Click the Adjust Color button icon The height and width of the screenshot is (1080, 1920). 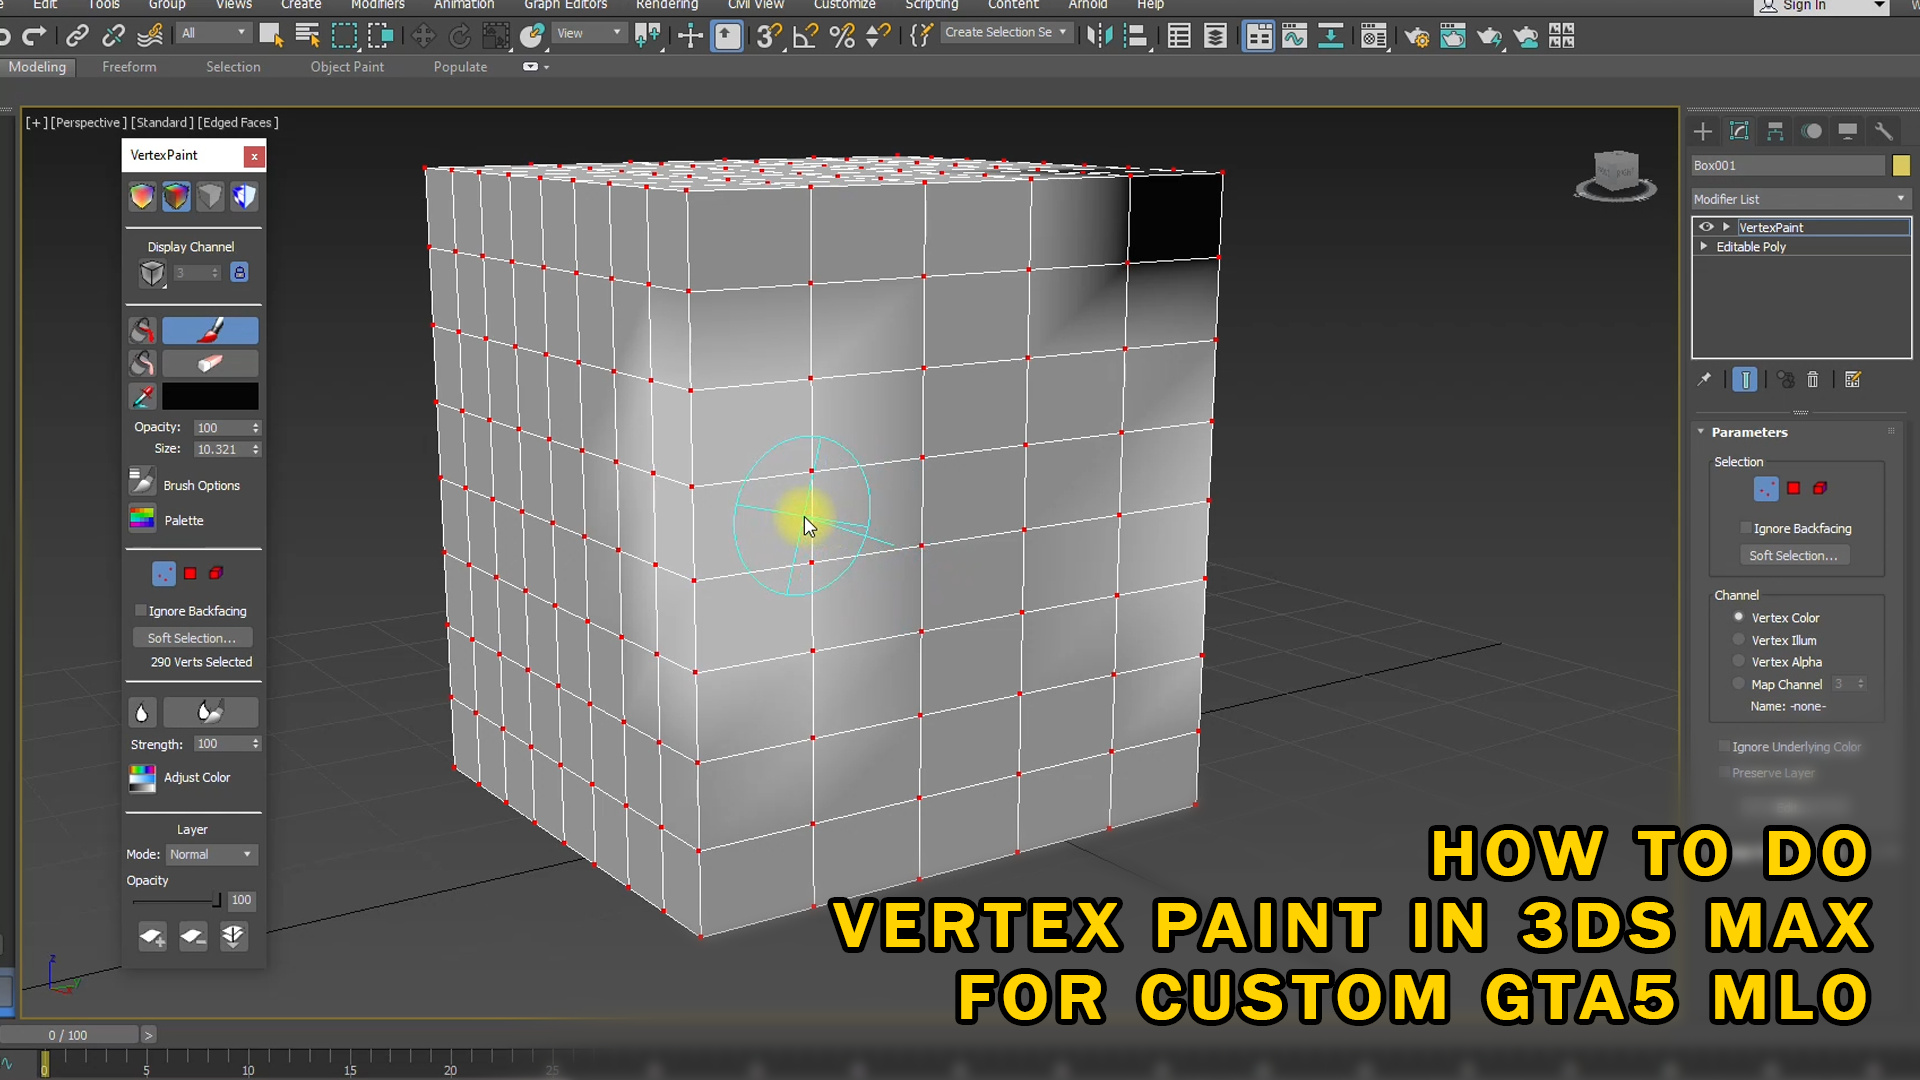(141, 778)
